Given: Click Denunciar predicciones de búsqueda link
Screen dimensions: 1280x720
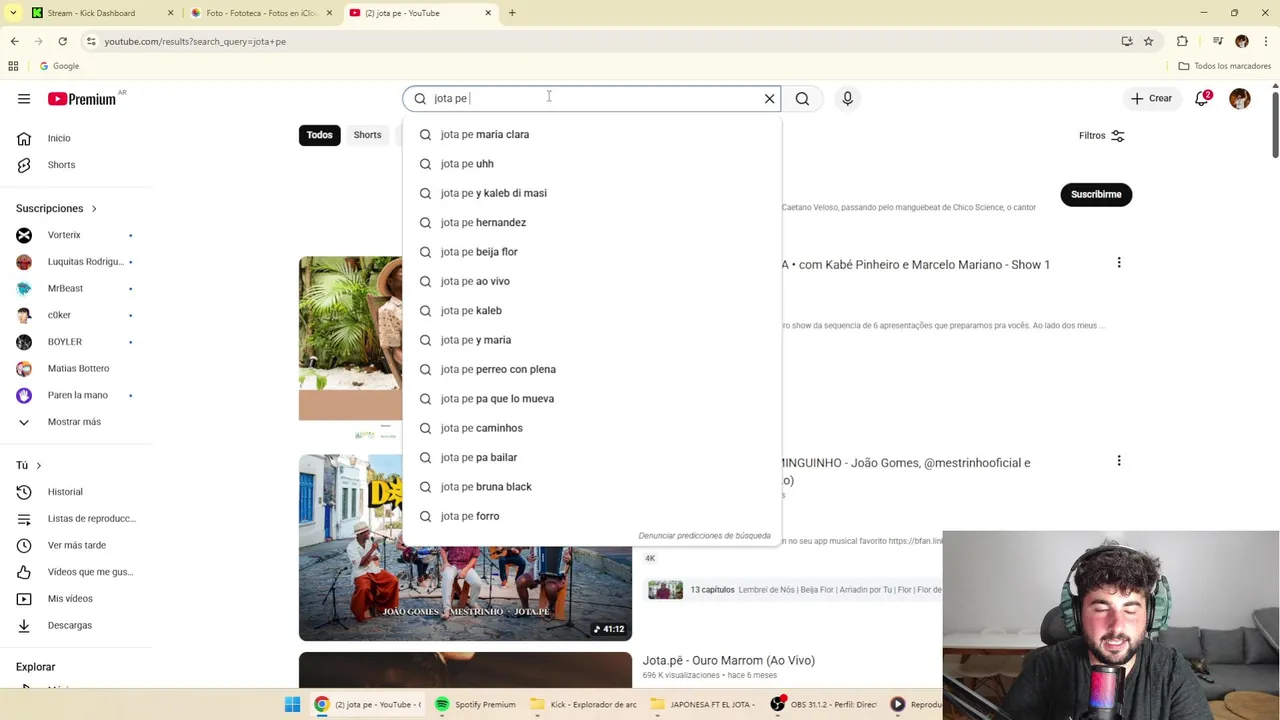Looking at the screenshot, I should tap(705, 536).
